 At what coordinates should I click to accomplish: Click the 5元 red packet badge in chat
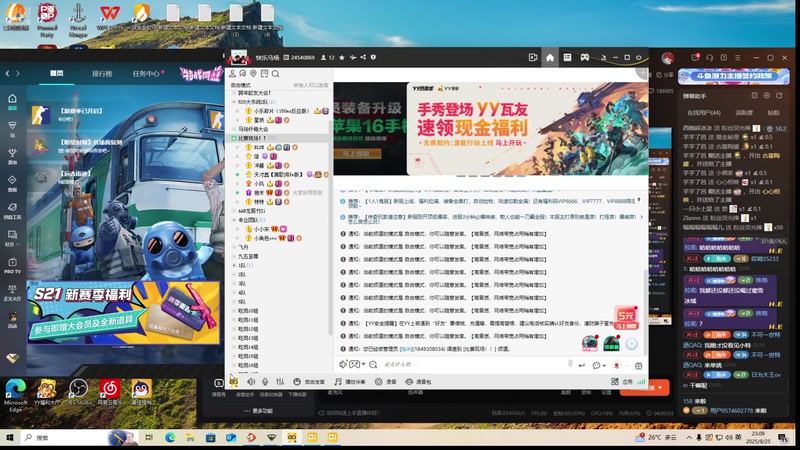pyautogui.click(x=626, y=318)
